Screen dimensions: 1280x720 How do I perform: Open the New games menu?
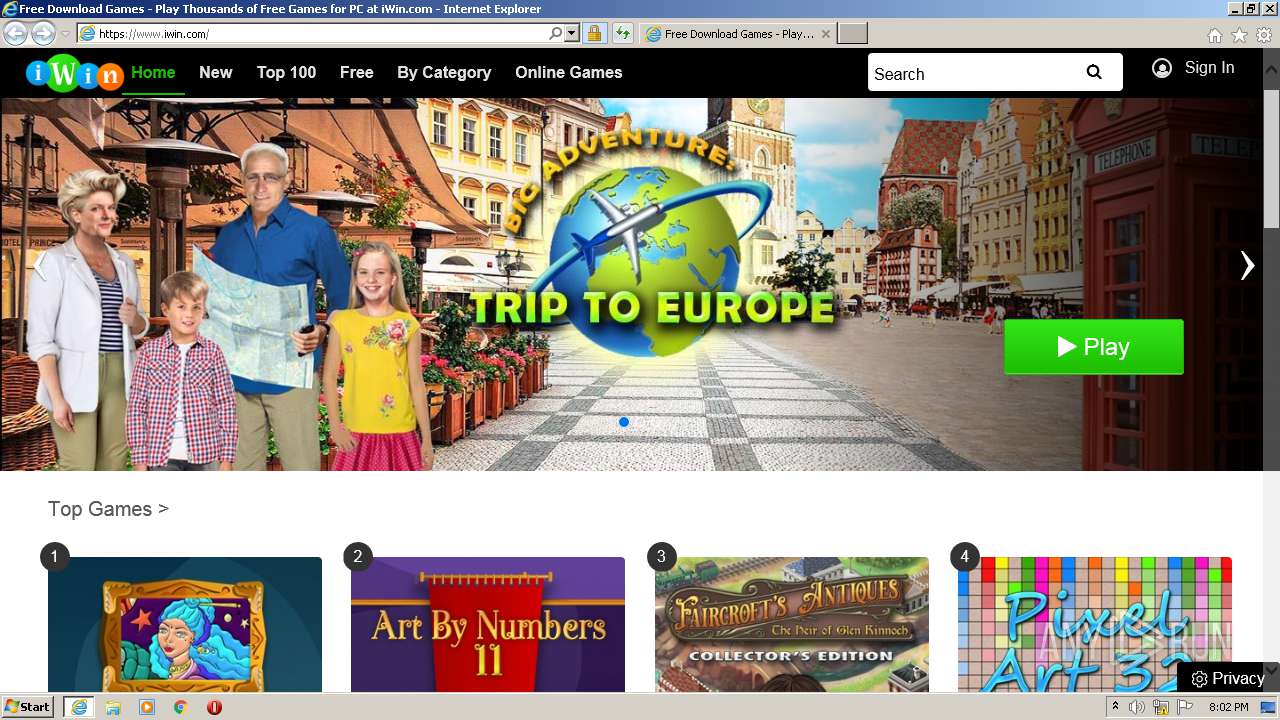[x=215, y=72]
